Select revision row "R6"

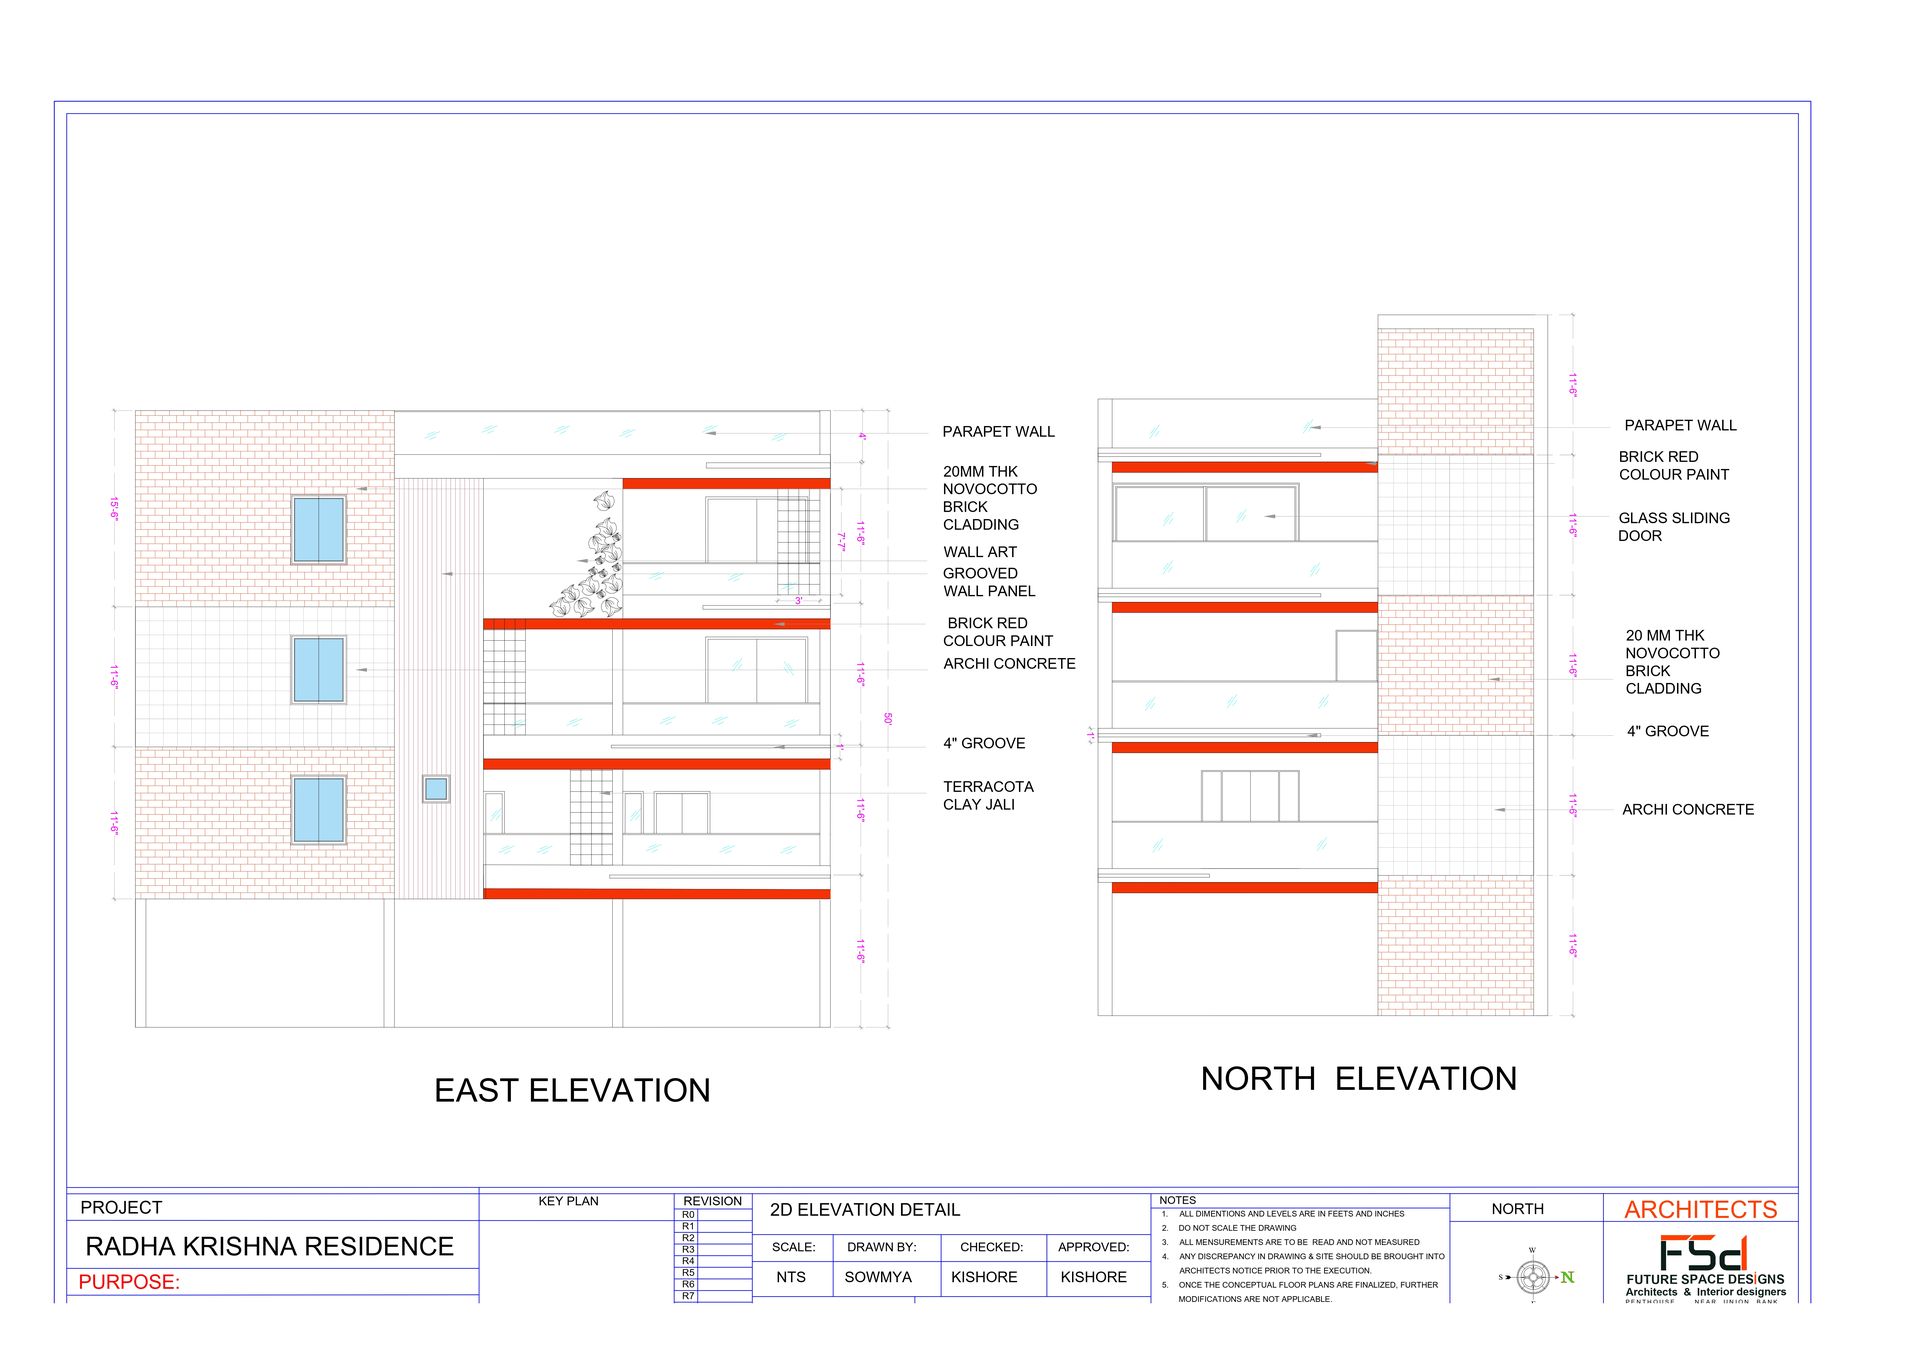(x=713, y=1285)
